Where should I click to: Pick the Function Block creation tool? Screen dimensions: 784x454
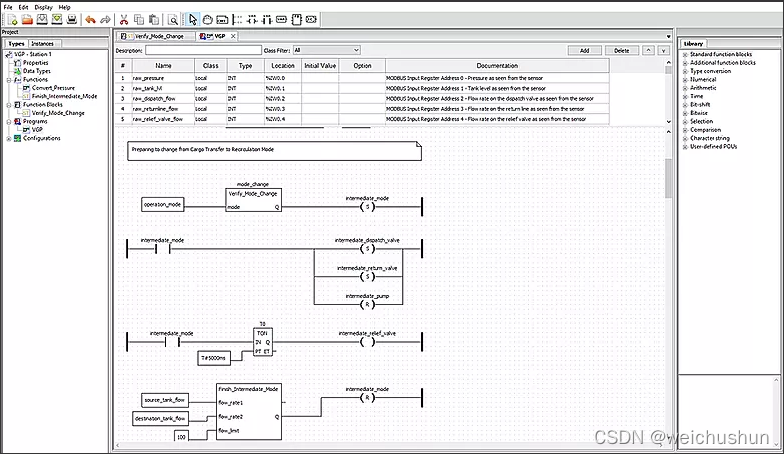pos(297,20)
